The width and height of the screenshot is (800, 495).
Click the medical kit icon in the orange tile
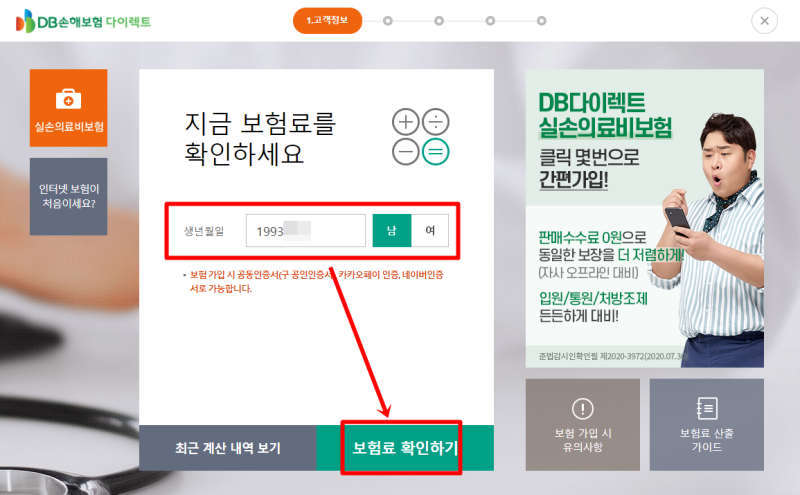68,99
